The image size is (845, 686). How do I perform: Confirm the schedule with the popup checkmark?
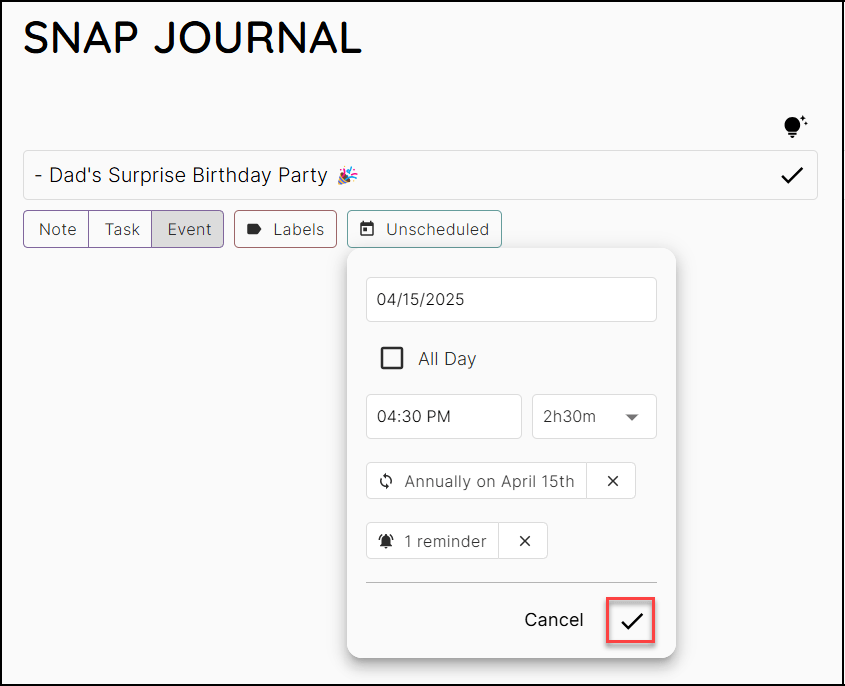point(631,620)
